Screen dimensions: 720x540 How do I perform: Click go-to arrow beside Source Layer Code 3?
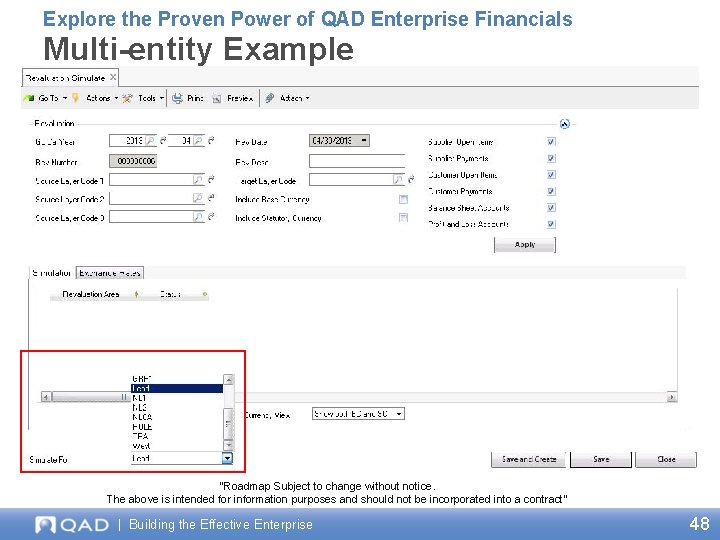coord(211,216)
